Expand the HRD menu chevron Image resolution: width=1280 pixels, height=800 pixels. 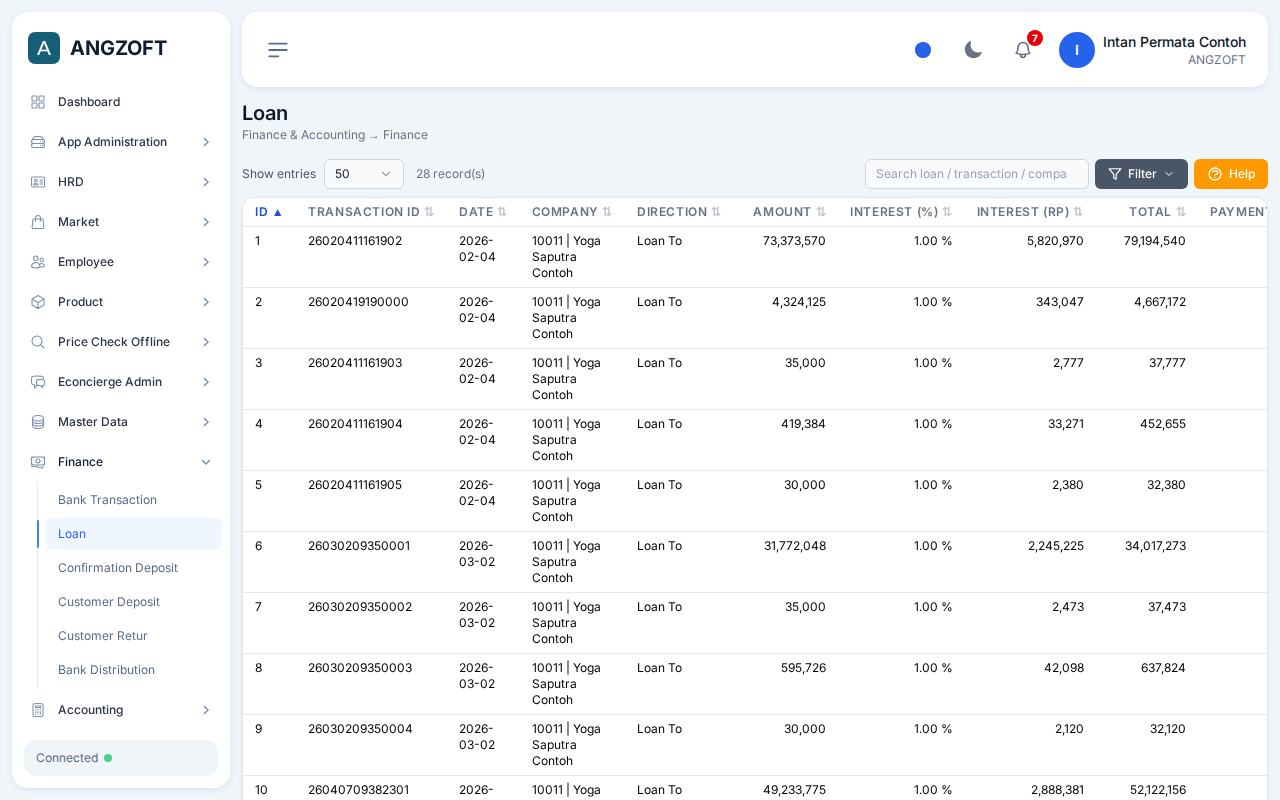click(x=206, y=182)
